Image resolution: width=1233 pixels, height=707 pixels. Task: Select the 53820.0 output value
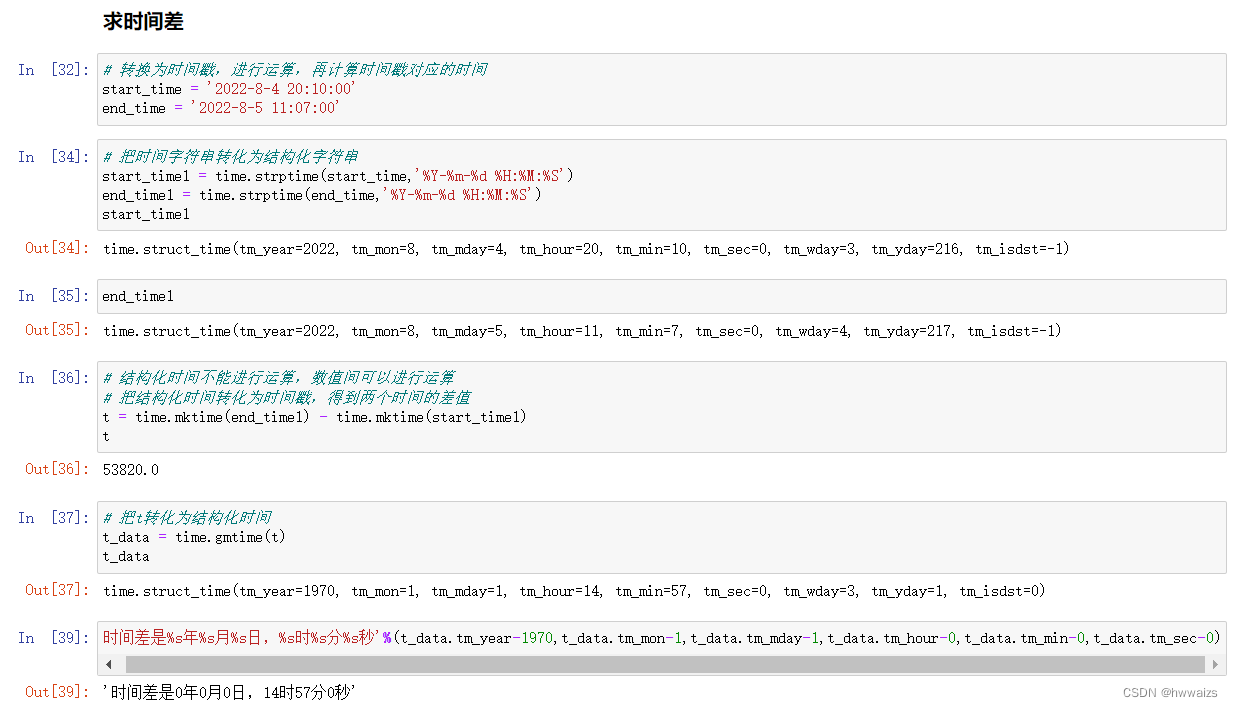131,470
